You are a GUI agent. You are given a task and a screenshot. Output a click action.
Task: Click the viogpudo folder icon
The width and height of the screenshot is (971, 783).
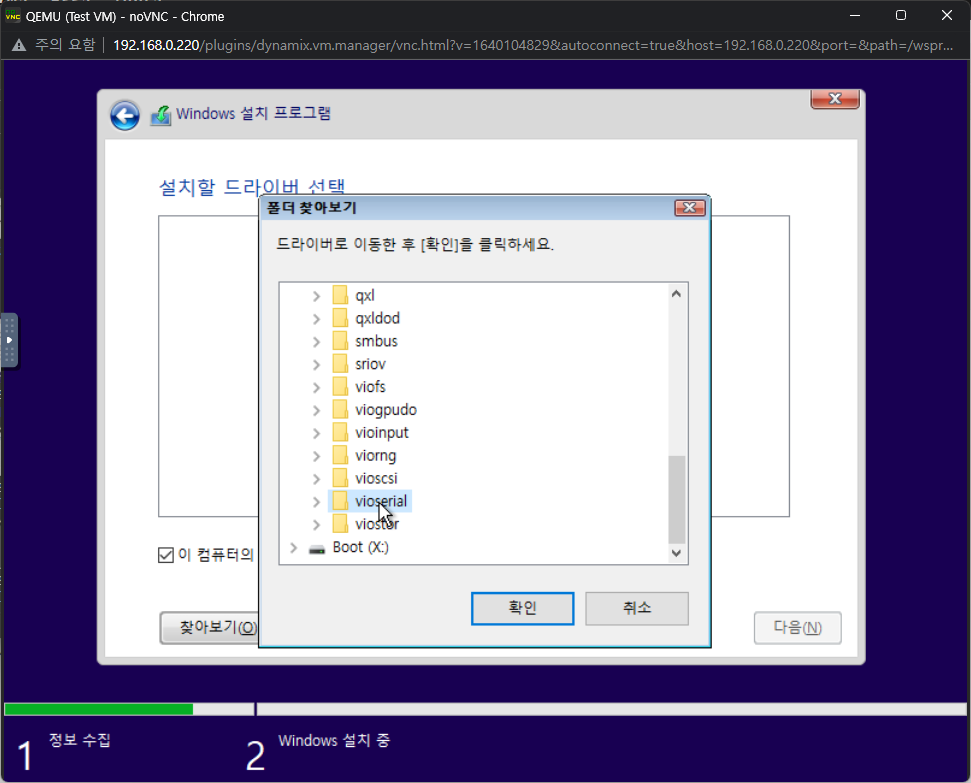pos(340,410)
